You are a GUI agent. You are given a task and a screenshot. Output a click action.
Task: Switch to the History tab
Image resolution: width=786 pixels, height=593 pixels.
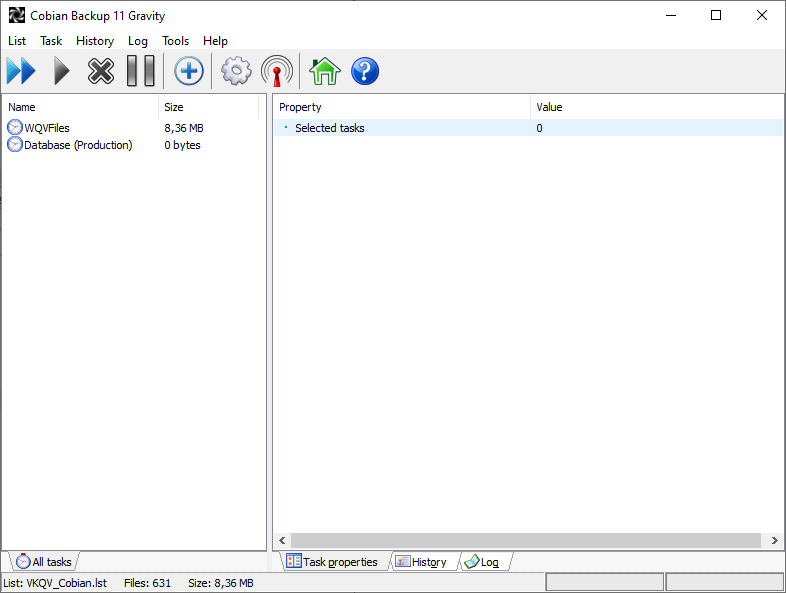pyautogui.click(x=421, y=562)
